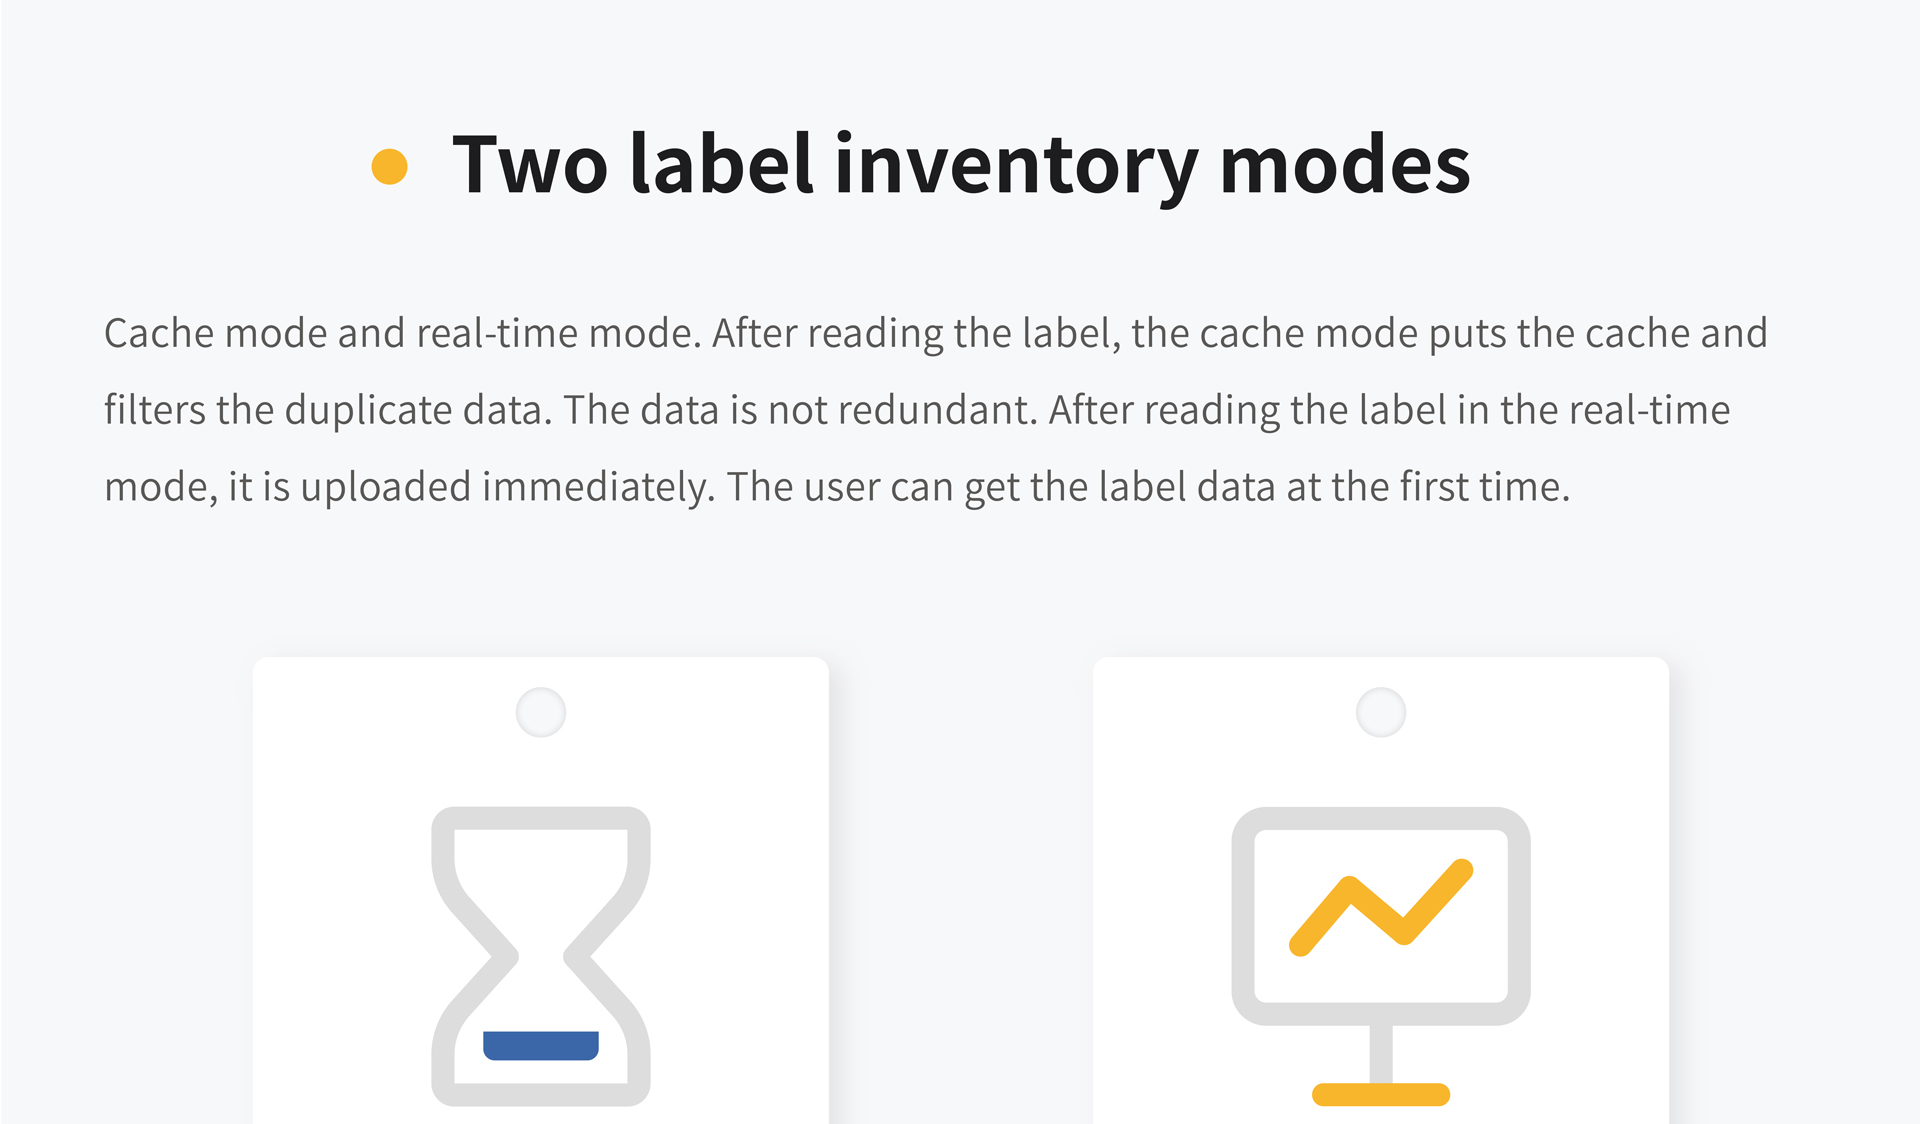Click the yellow trend line on monitor
The image size is (1920, 1124).
pyautogui.click(x=1381, y=907)
